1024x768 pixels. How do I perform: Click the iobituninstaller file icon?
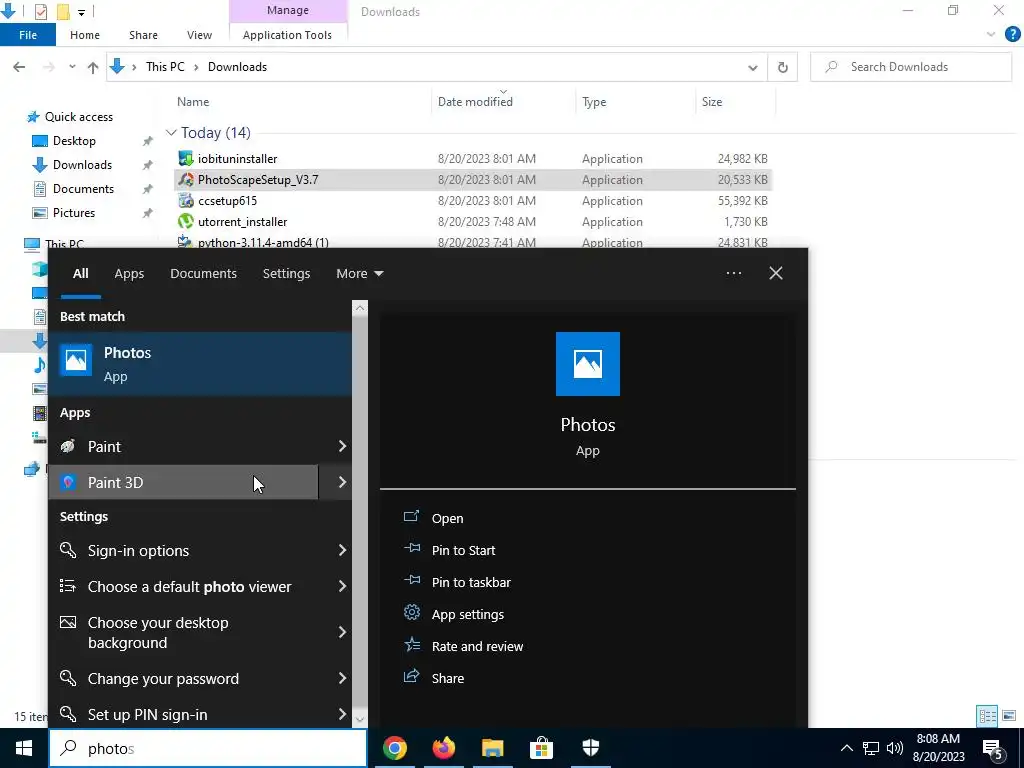[x=186, y=158]
